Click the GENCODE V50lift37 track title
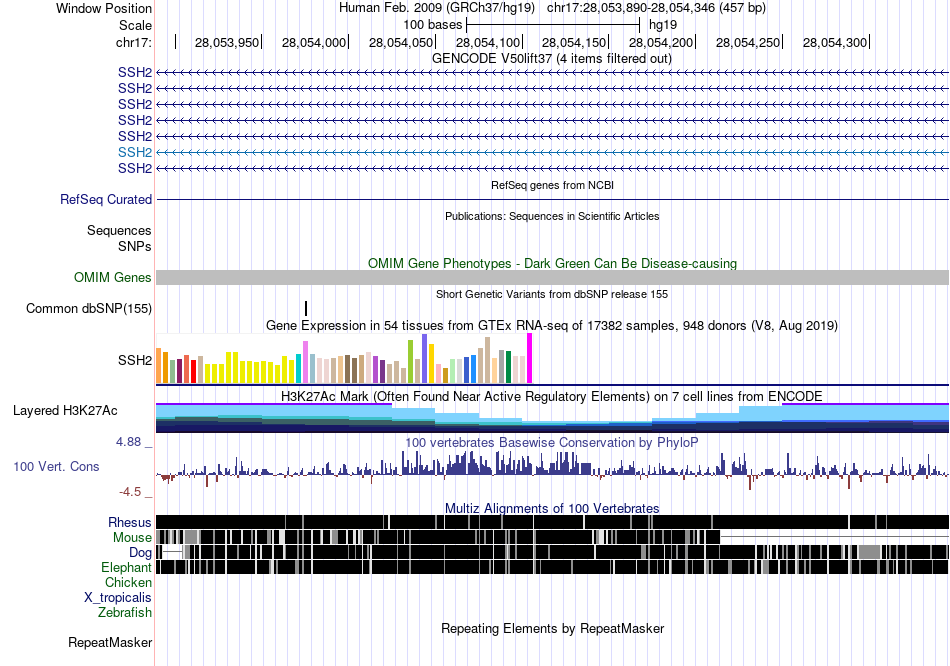This screenshot has height=666, width=950. click(x=551, y=59)
